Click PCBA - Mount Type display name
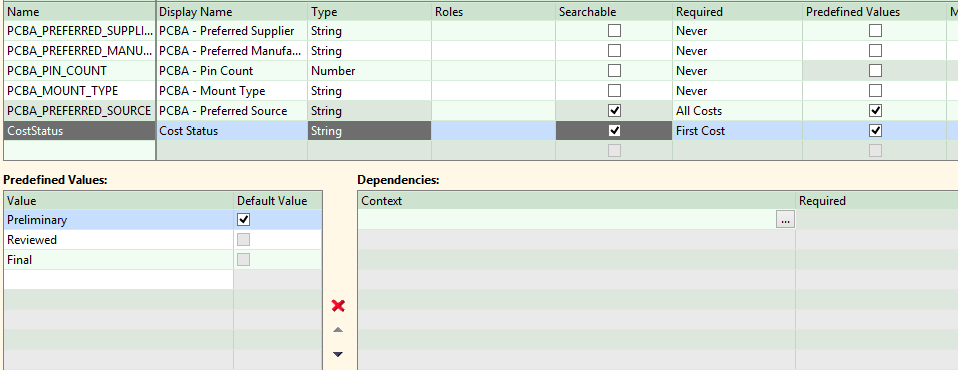The height and width of the screenshot is (370, 958). (x=232, y=91)
